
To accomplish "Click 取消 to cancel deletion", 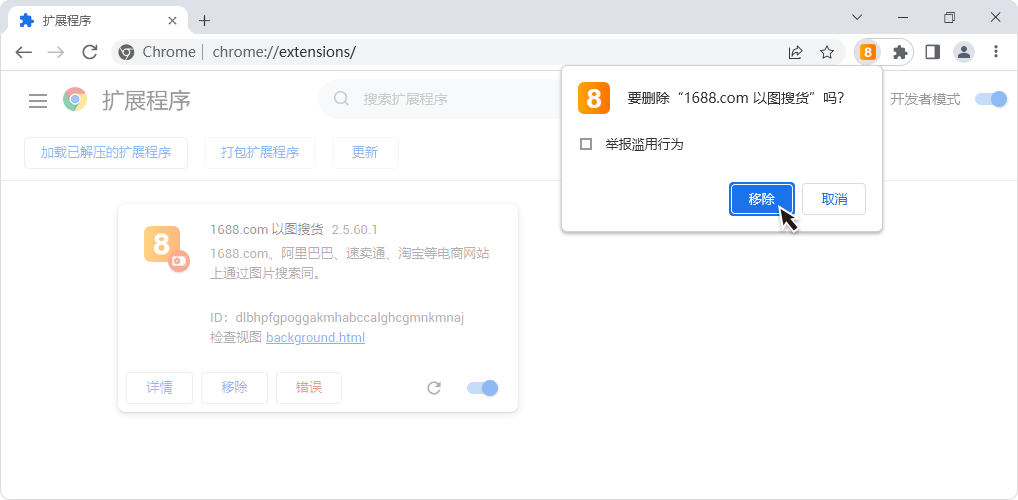I will point(834,199).
